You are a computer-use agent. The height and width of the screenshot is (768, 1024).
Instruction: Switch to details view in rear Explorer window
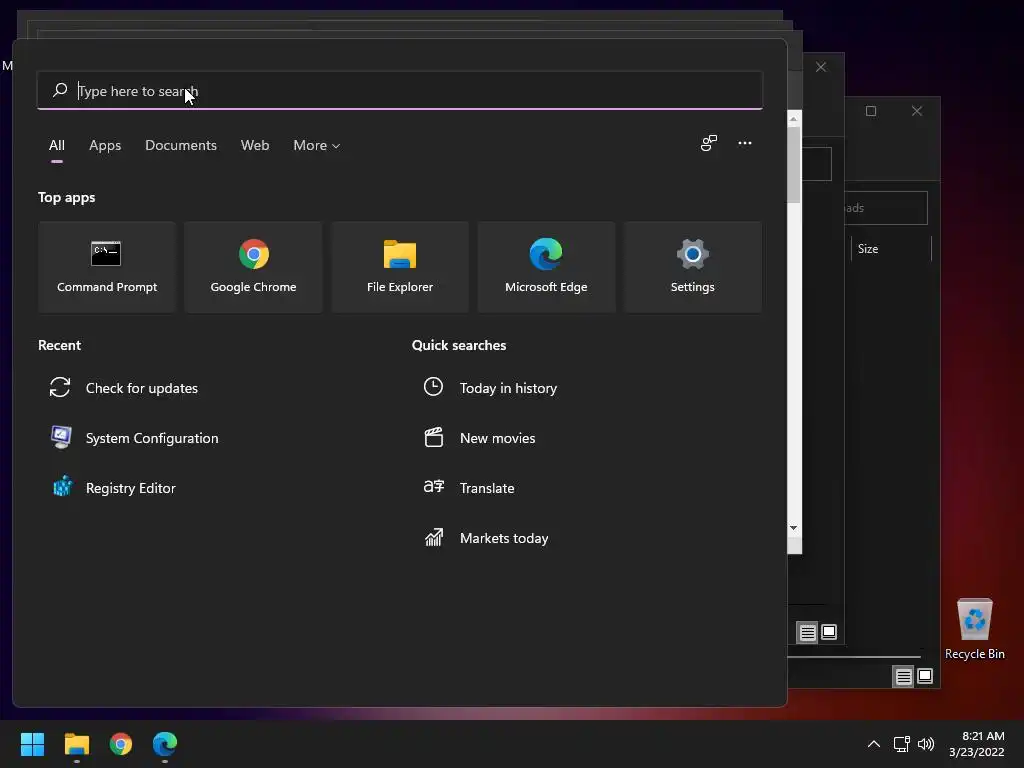pos(903,677)
